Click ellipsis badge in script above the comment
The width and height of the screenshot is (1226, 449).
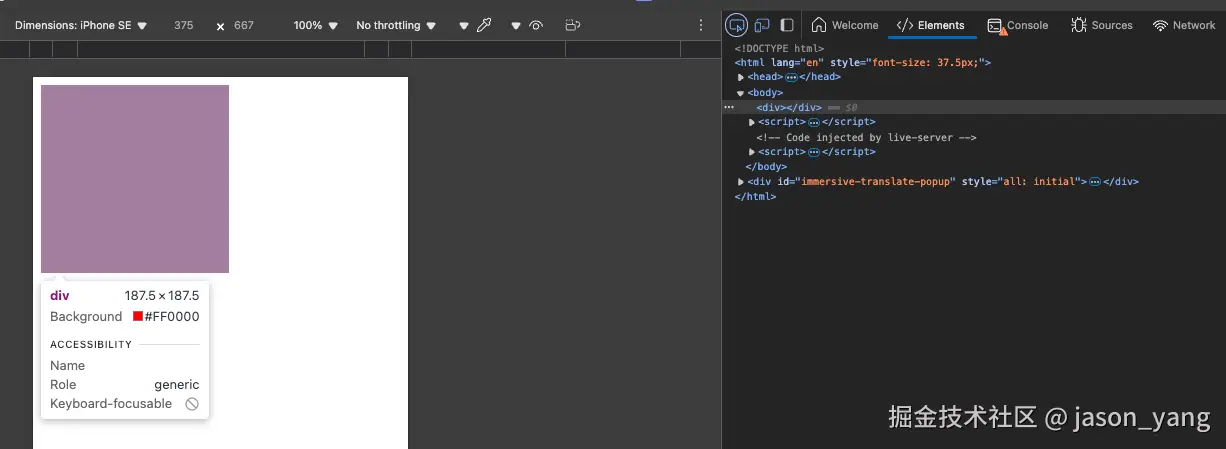pos(814,122)
